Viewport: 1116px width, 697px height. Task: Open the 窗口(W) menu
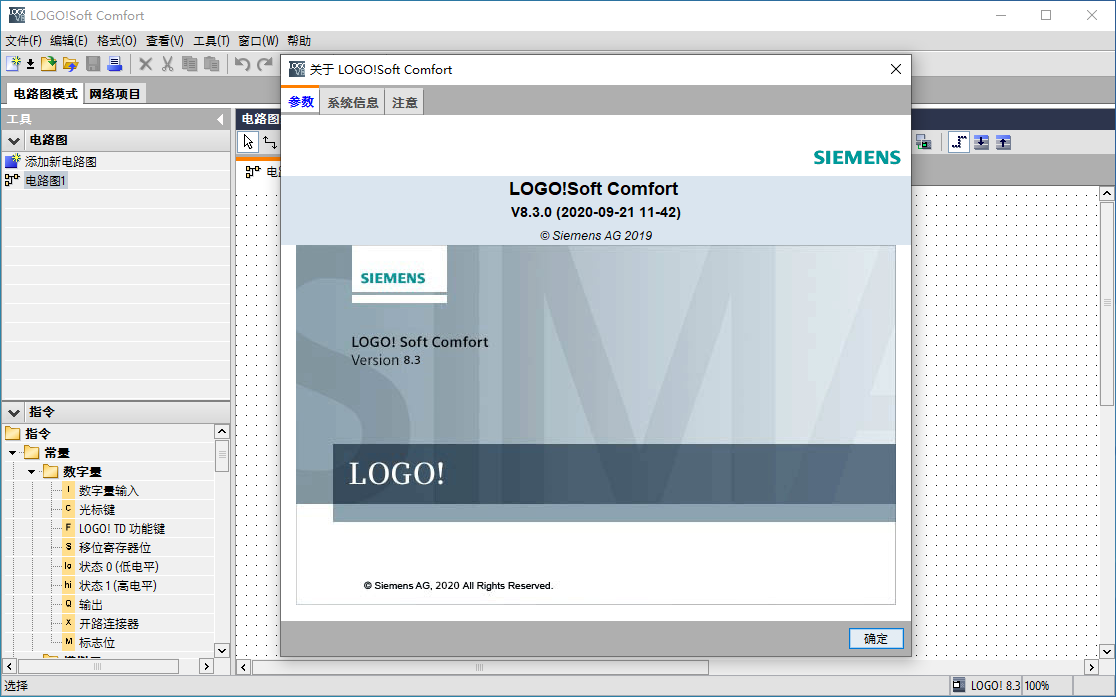coord(258,41)
